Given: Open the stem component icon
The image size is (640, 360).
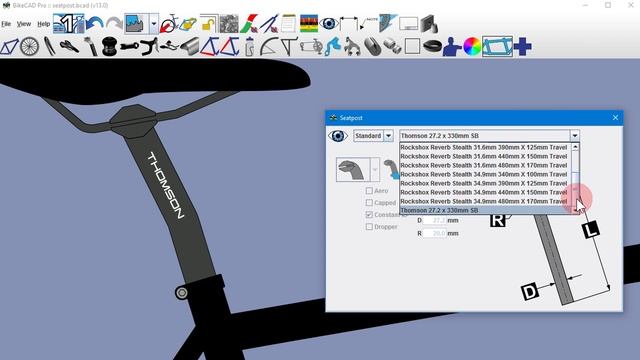Looking at the screenshot, I should point(129,47).
